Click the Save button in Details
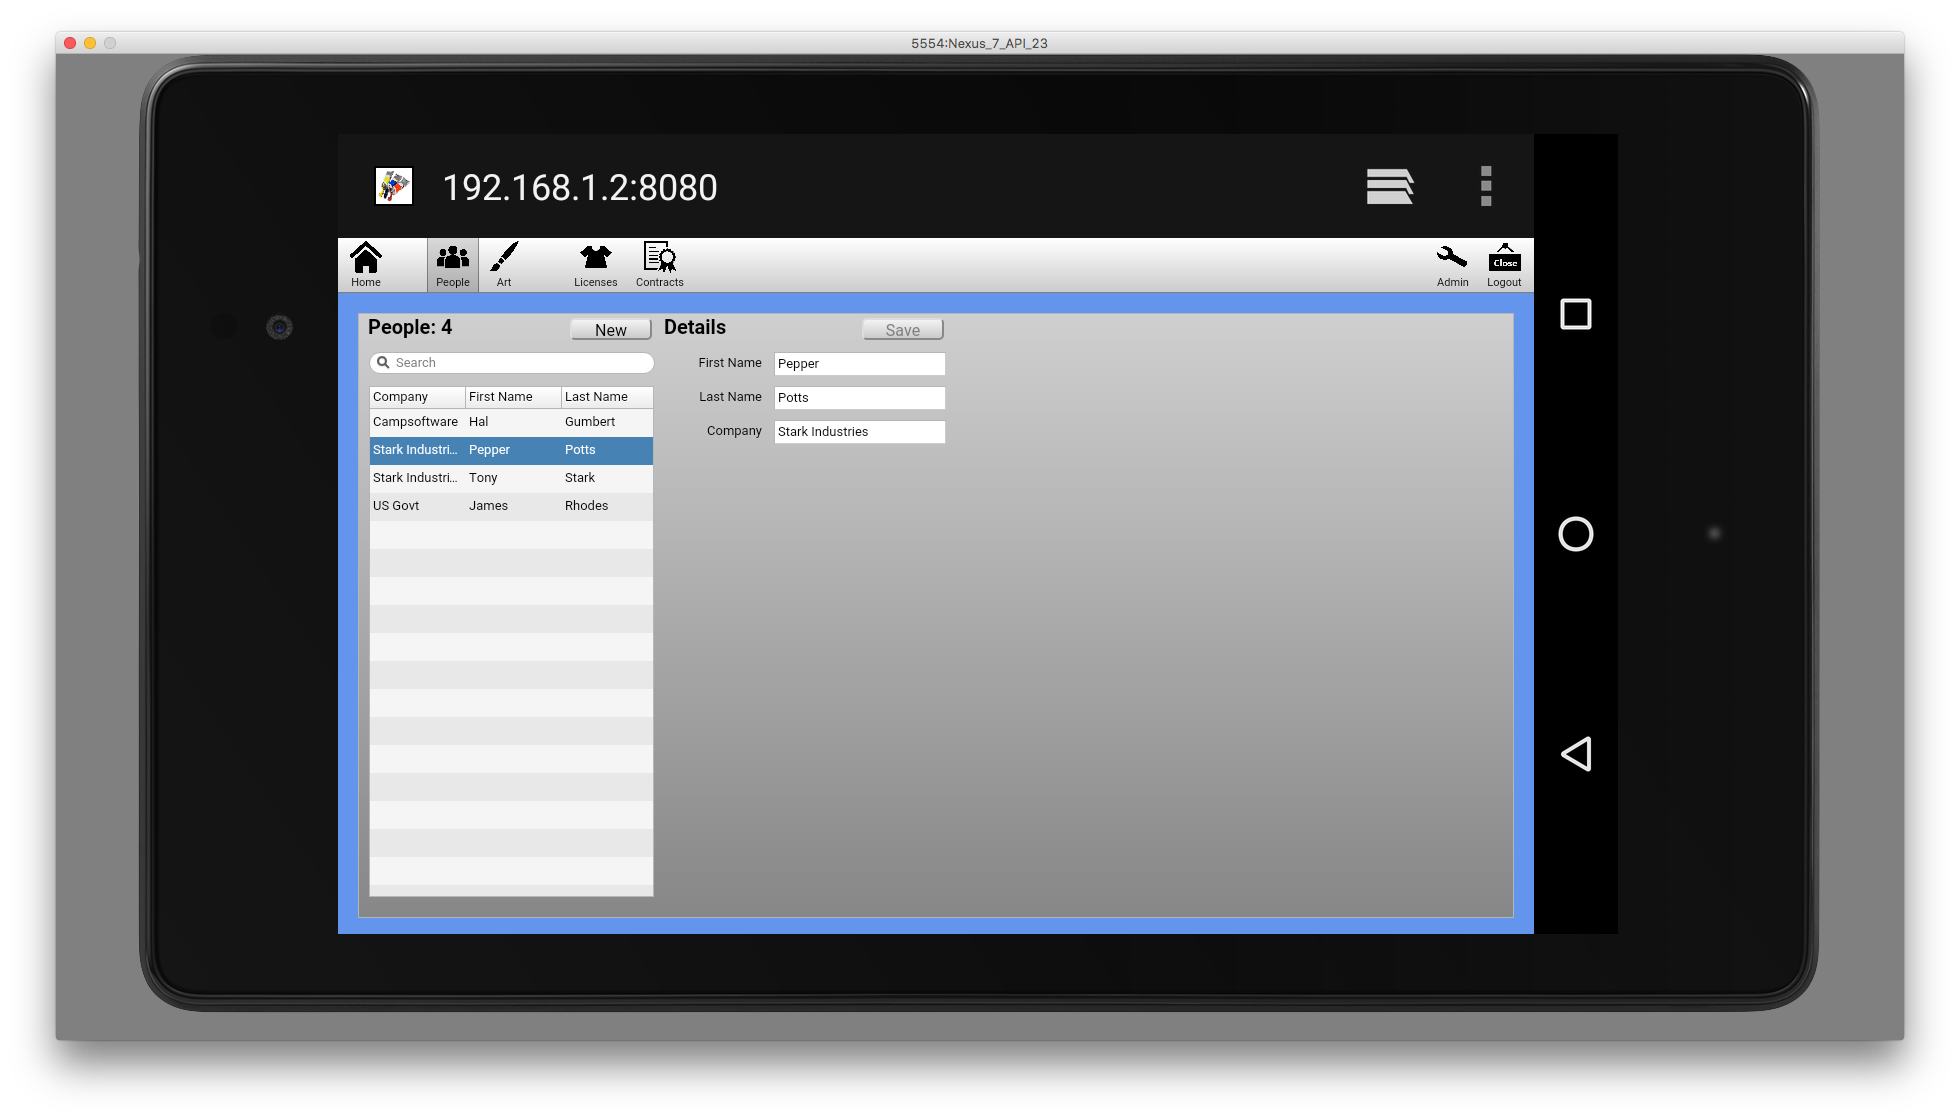This screenshot has height=1120, width=1960. pyautogui.click(x=902, y=328)
